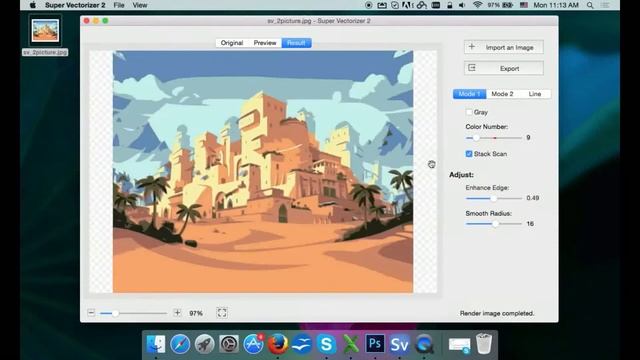Click the zoom level slider

coord(134,313)
